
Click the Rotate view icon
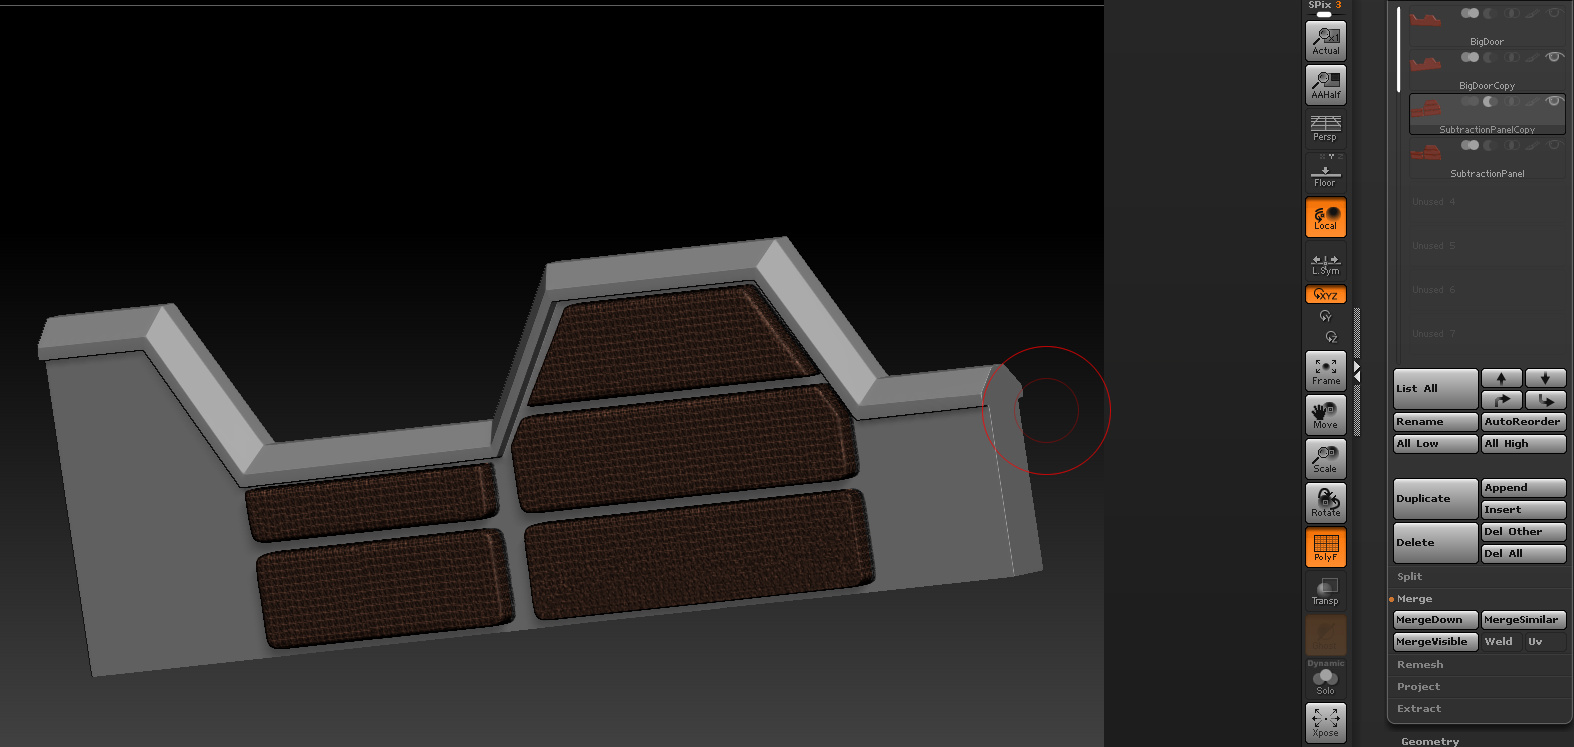1325,503
